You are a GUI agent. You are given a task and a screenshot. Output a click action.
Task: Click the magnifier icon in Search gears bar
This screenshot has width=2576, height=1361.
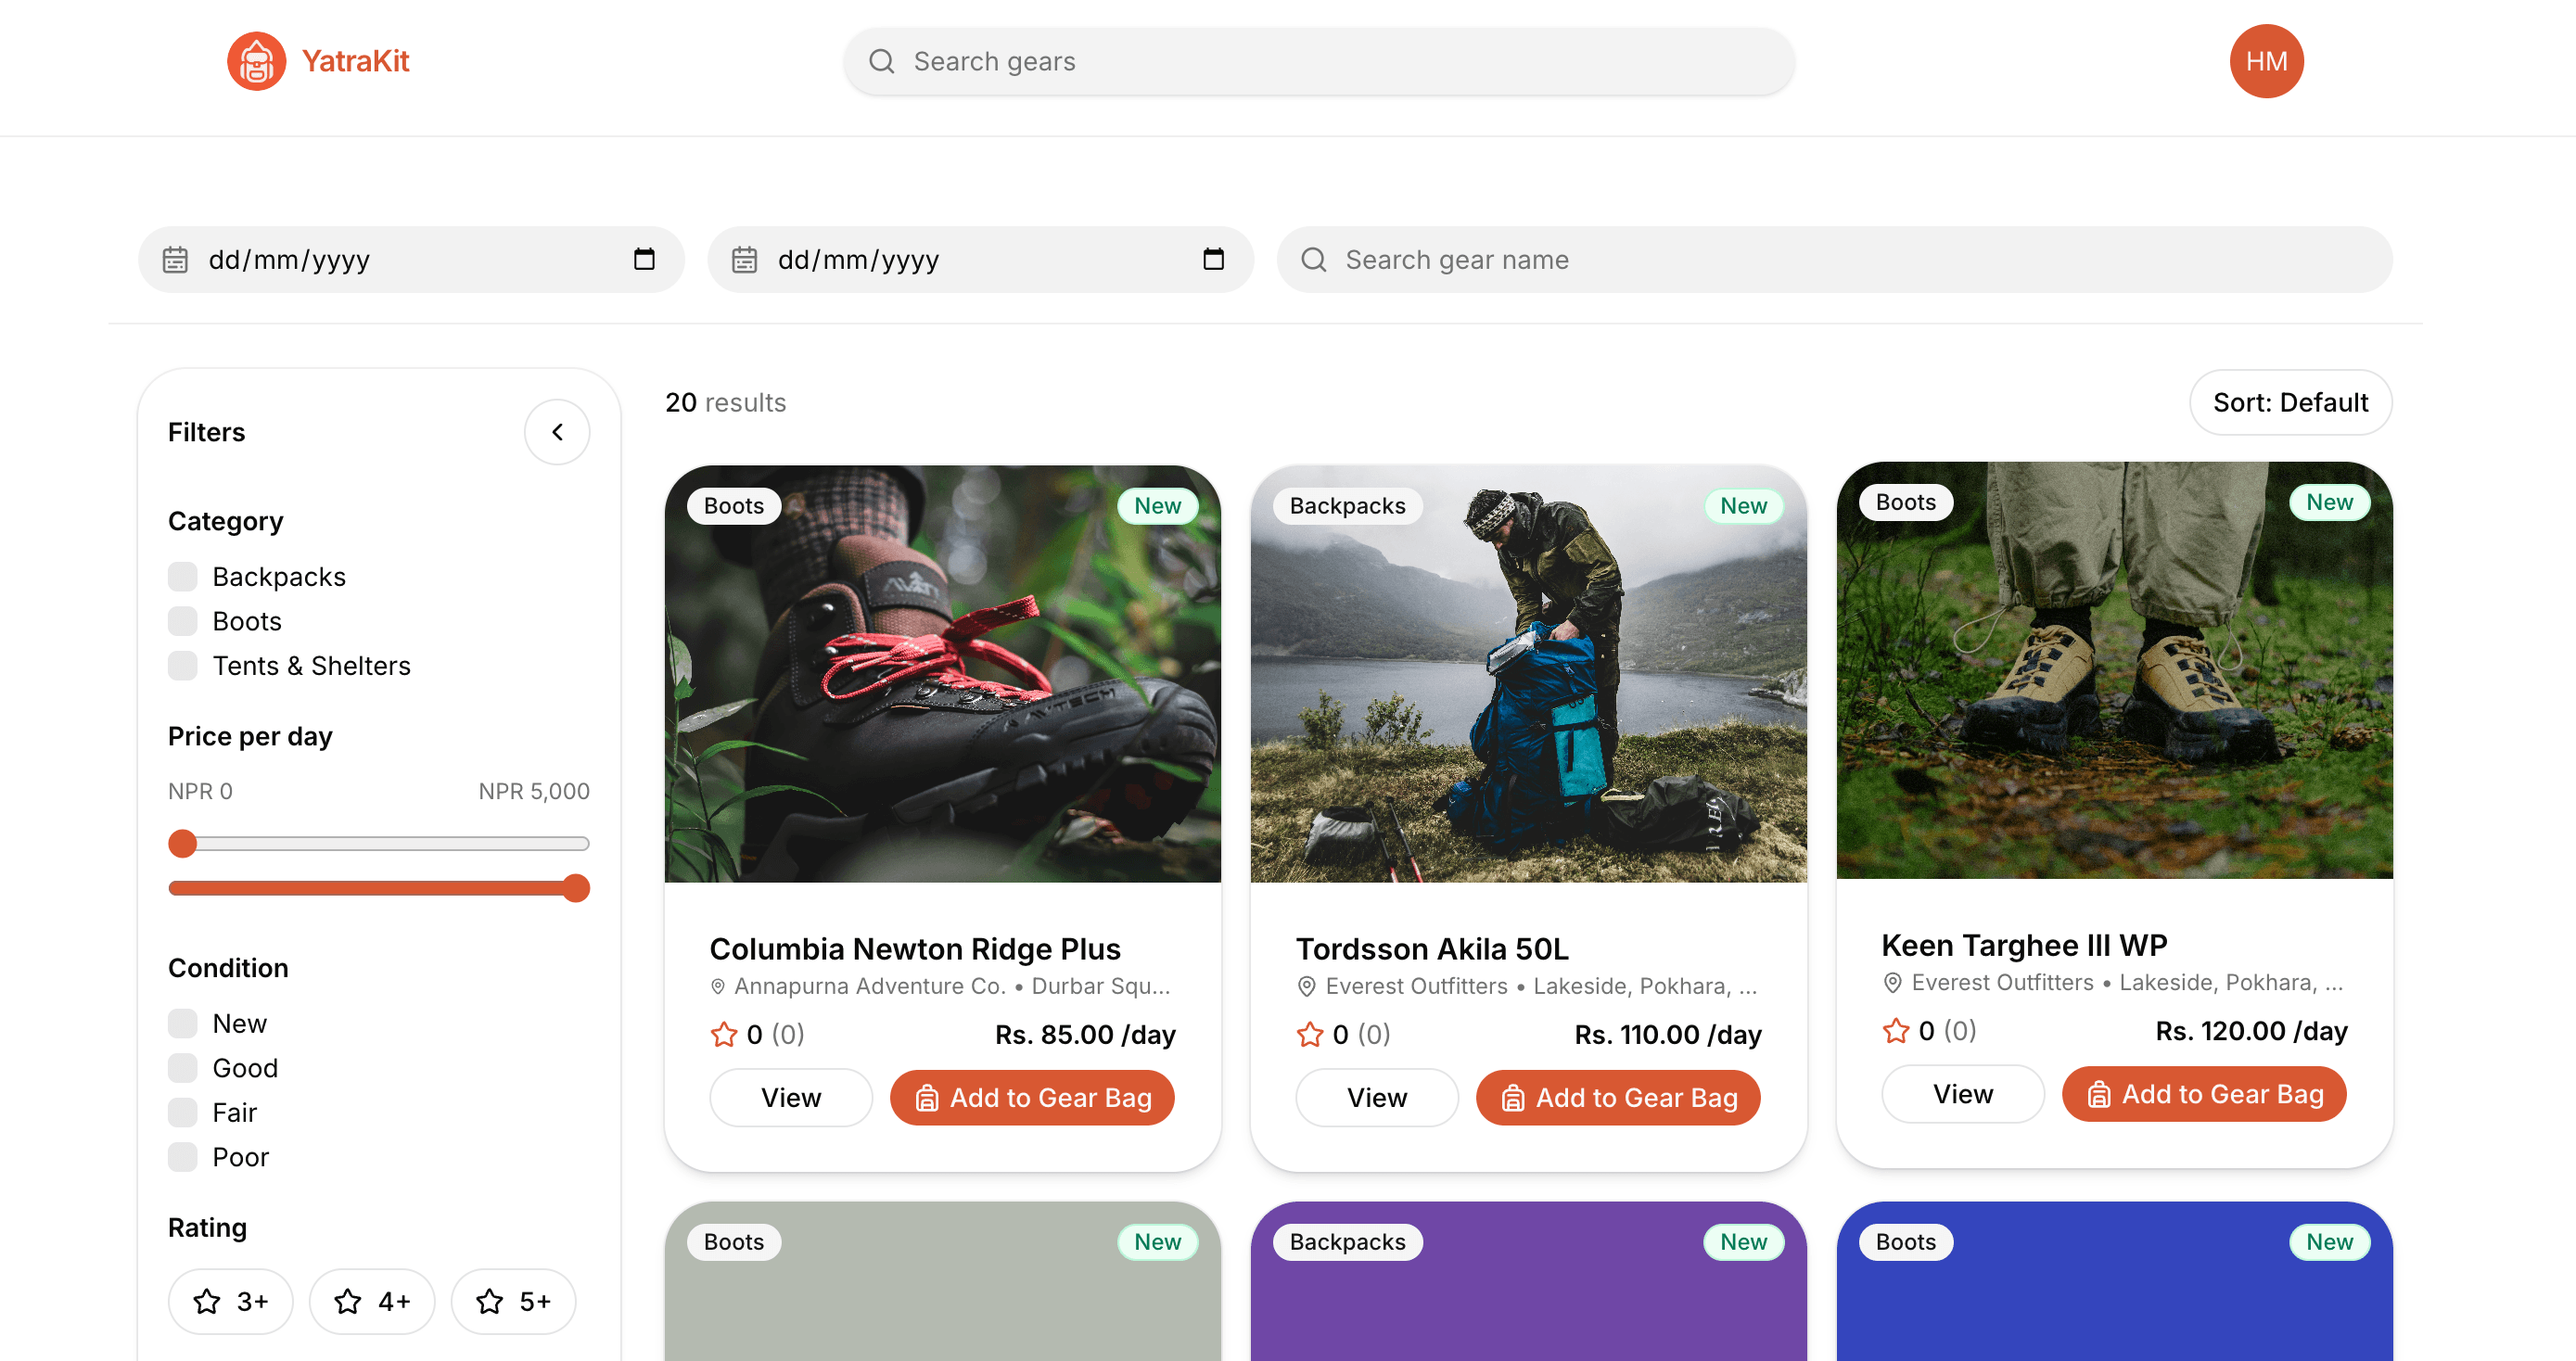pyautogui.click(x=881, y=61)
